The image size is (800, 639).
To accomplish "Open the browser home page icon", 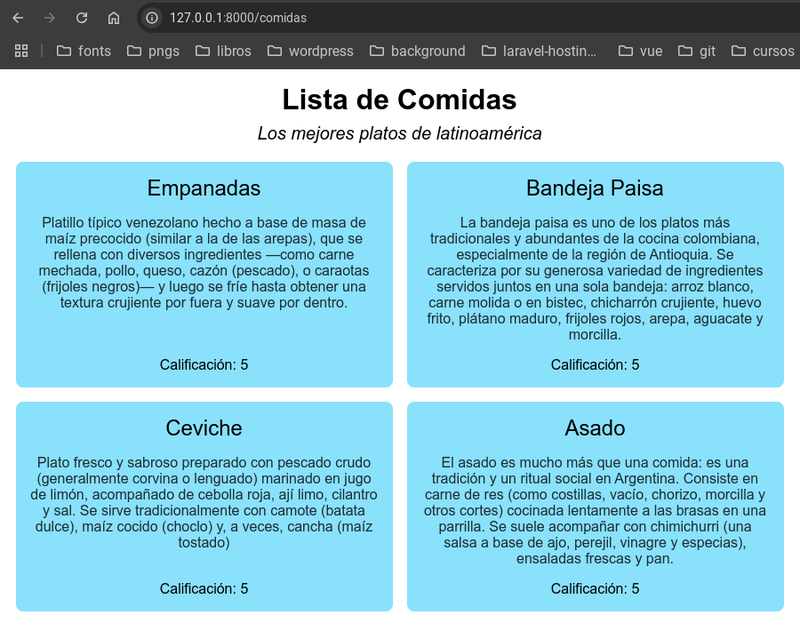I will coord(113,18).
